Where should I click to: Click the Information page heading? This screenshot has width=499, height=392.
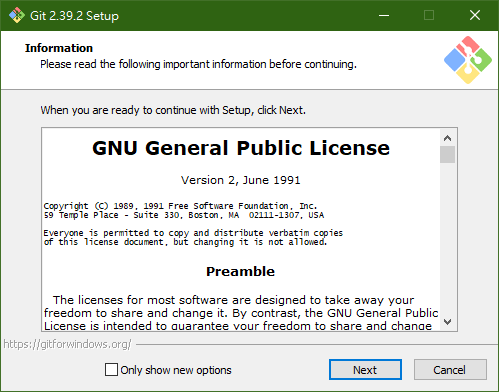(59, 48)
